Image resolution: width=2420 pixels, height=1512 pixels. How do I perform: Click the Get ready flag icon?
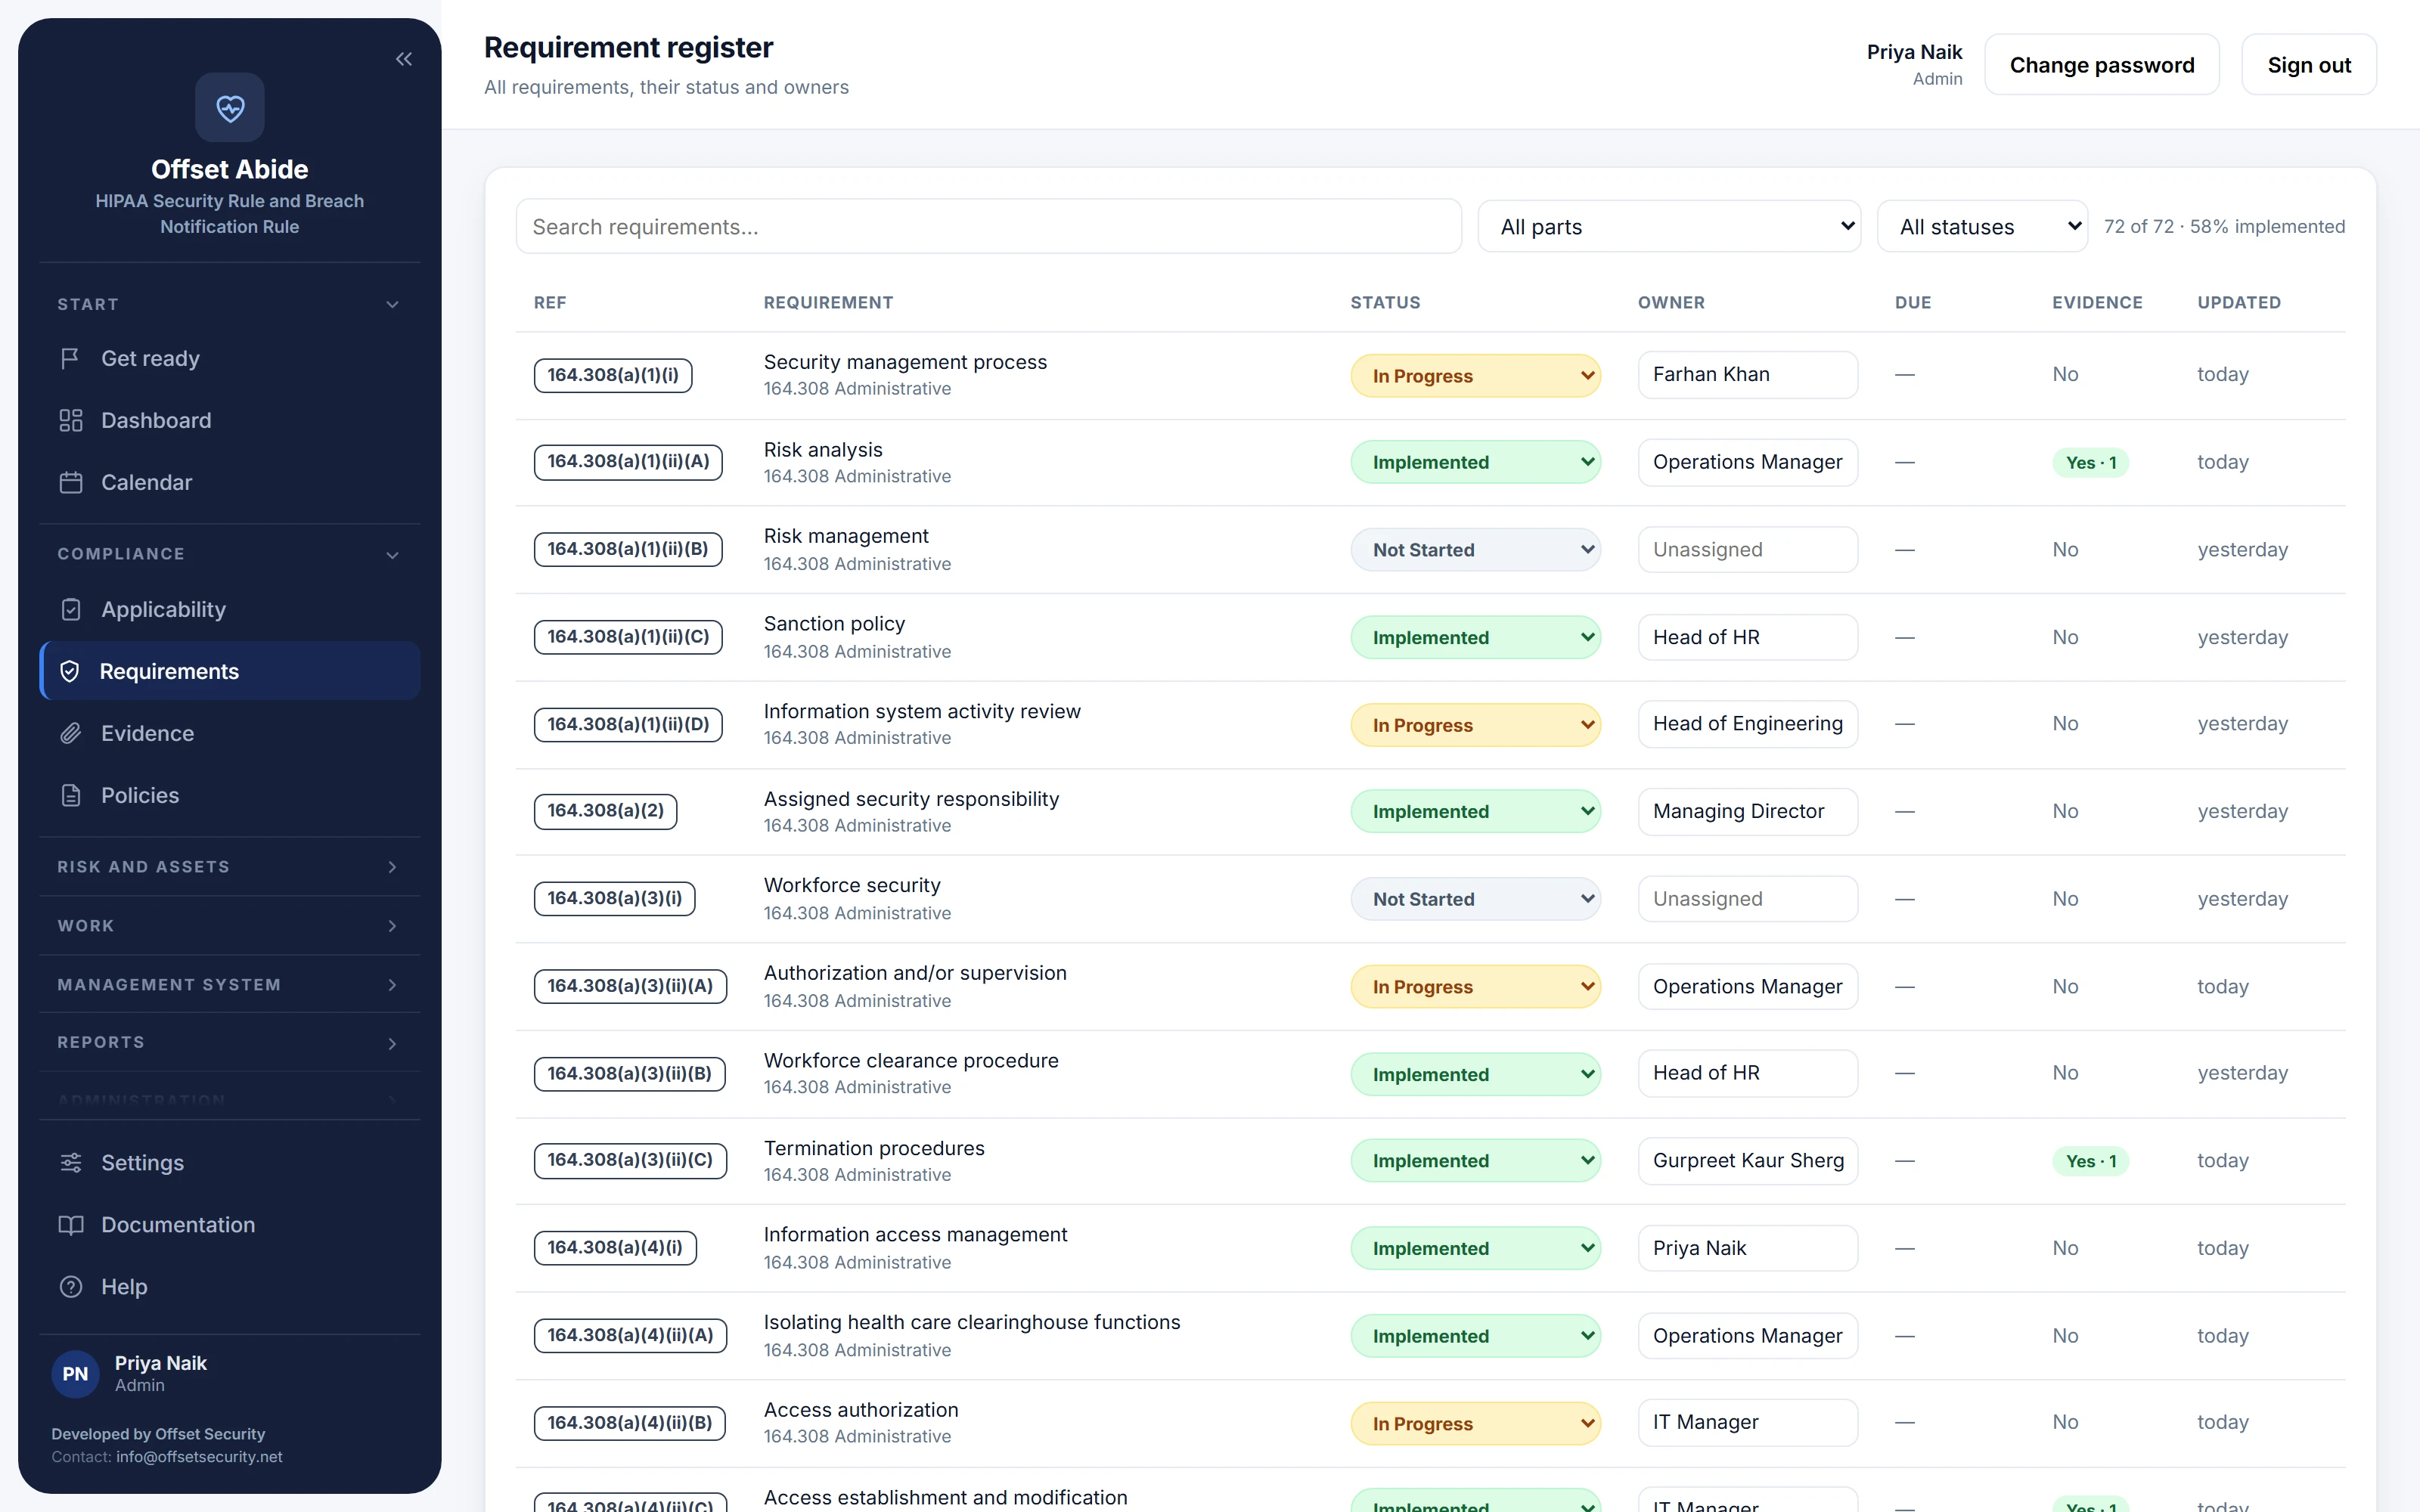(x=70, y=358)
